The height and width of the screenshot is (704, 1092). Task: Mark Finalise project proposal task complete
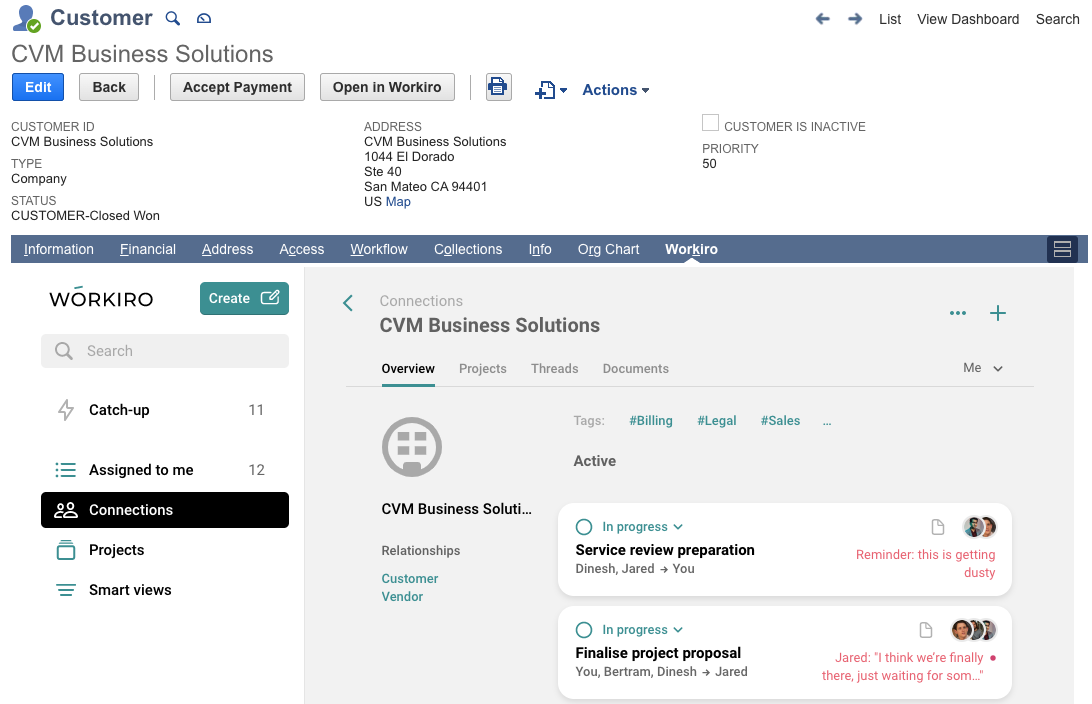pyautogui.click(x=584, y=630)
